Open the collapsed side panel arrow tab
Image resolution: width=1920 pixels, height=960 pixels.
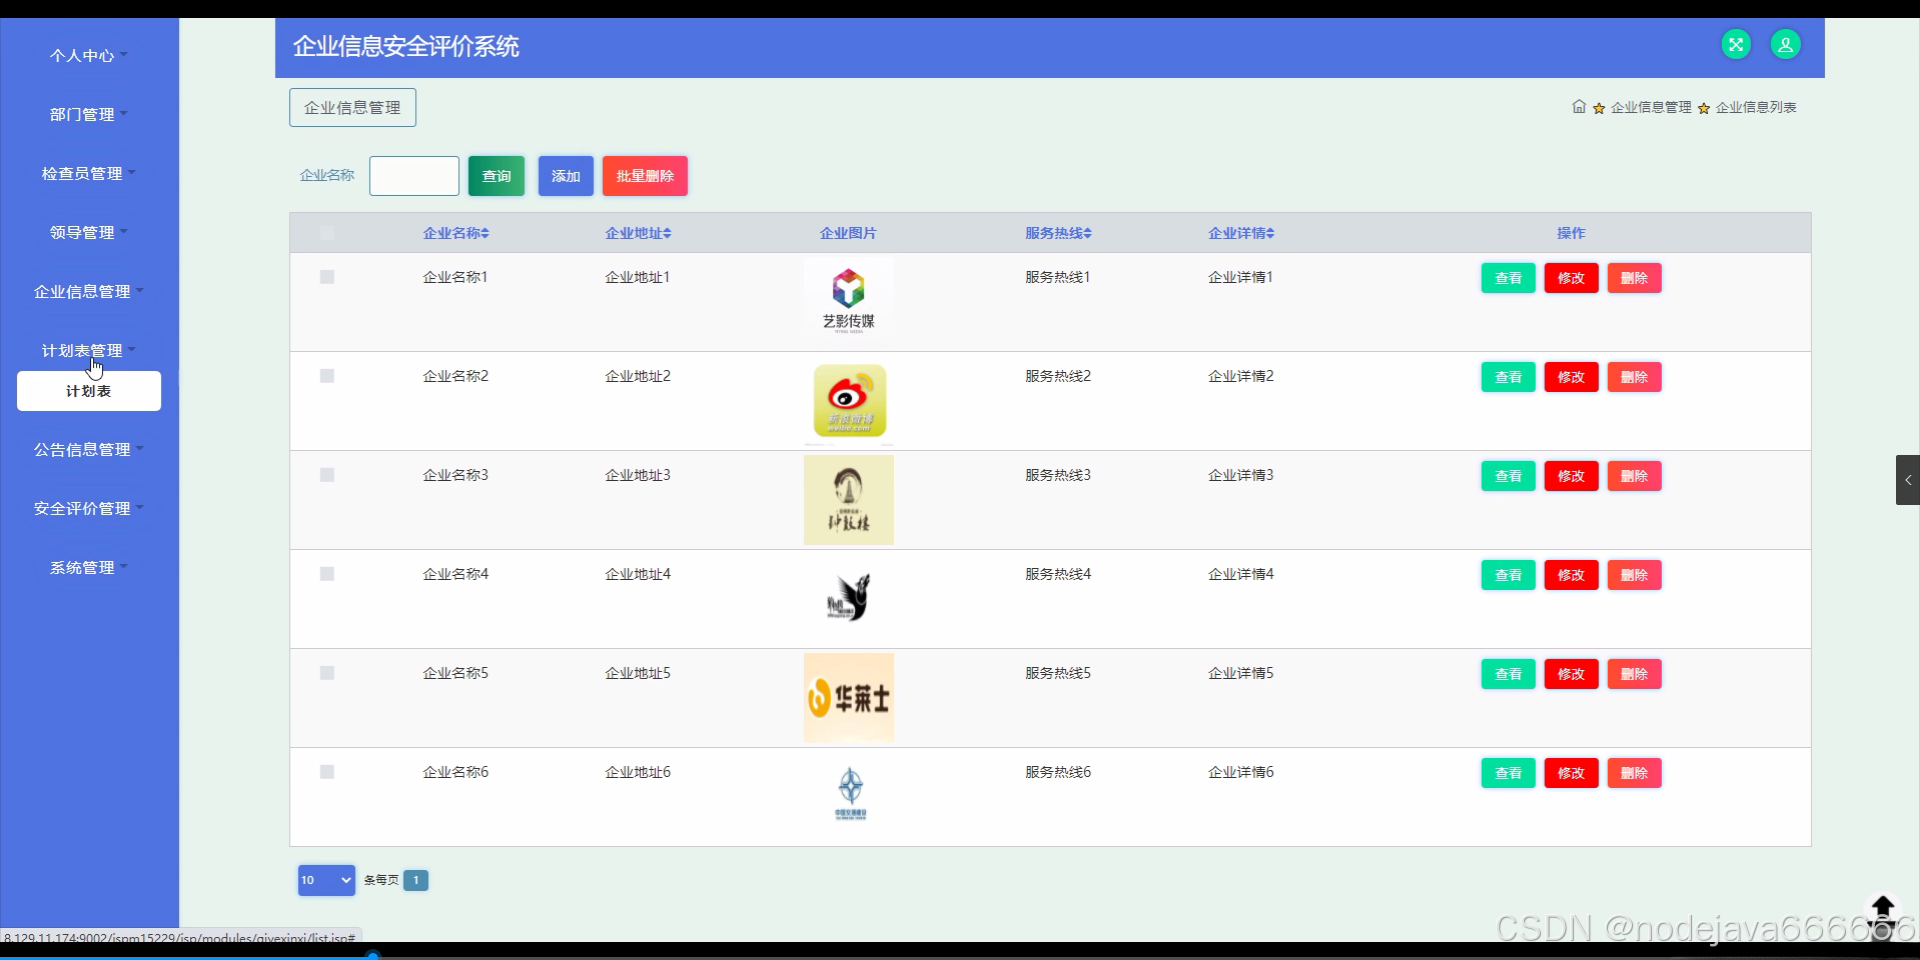tap(1908, 480)
